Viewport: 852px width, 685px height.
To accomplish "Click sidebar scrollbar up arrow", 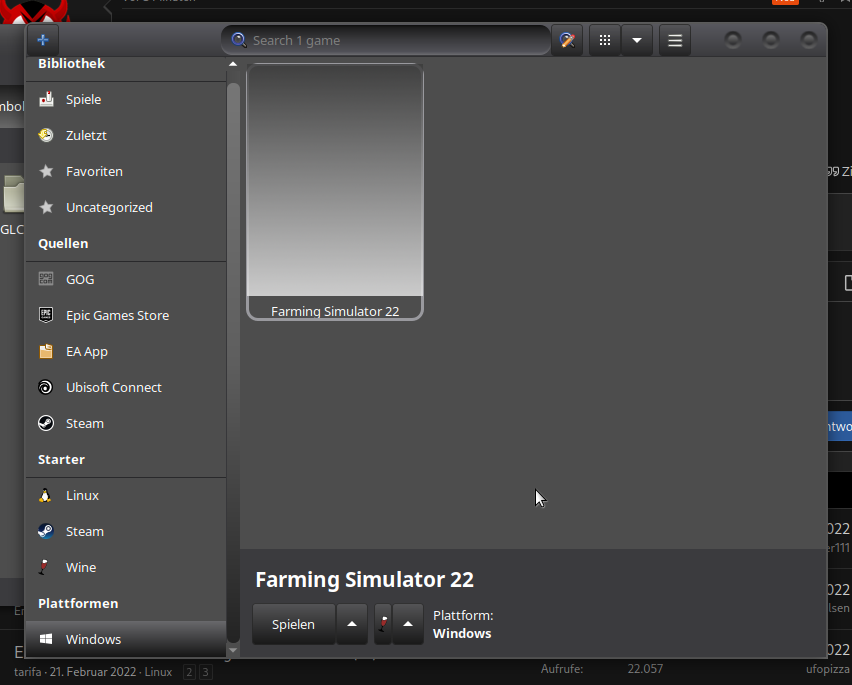I will click(233, 64).
